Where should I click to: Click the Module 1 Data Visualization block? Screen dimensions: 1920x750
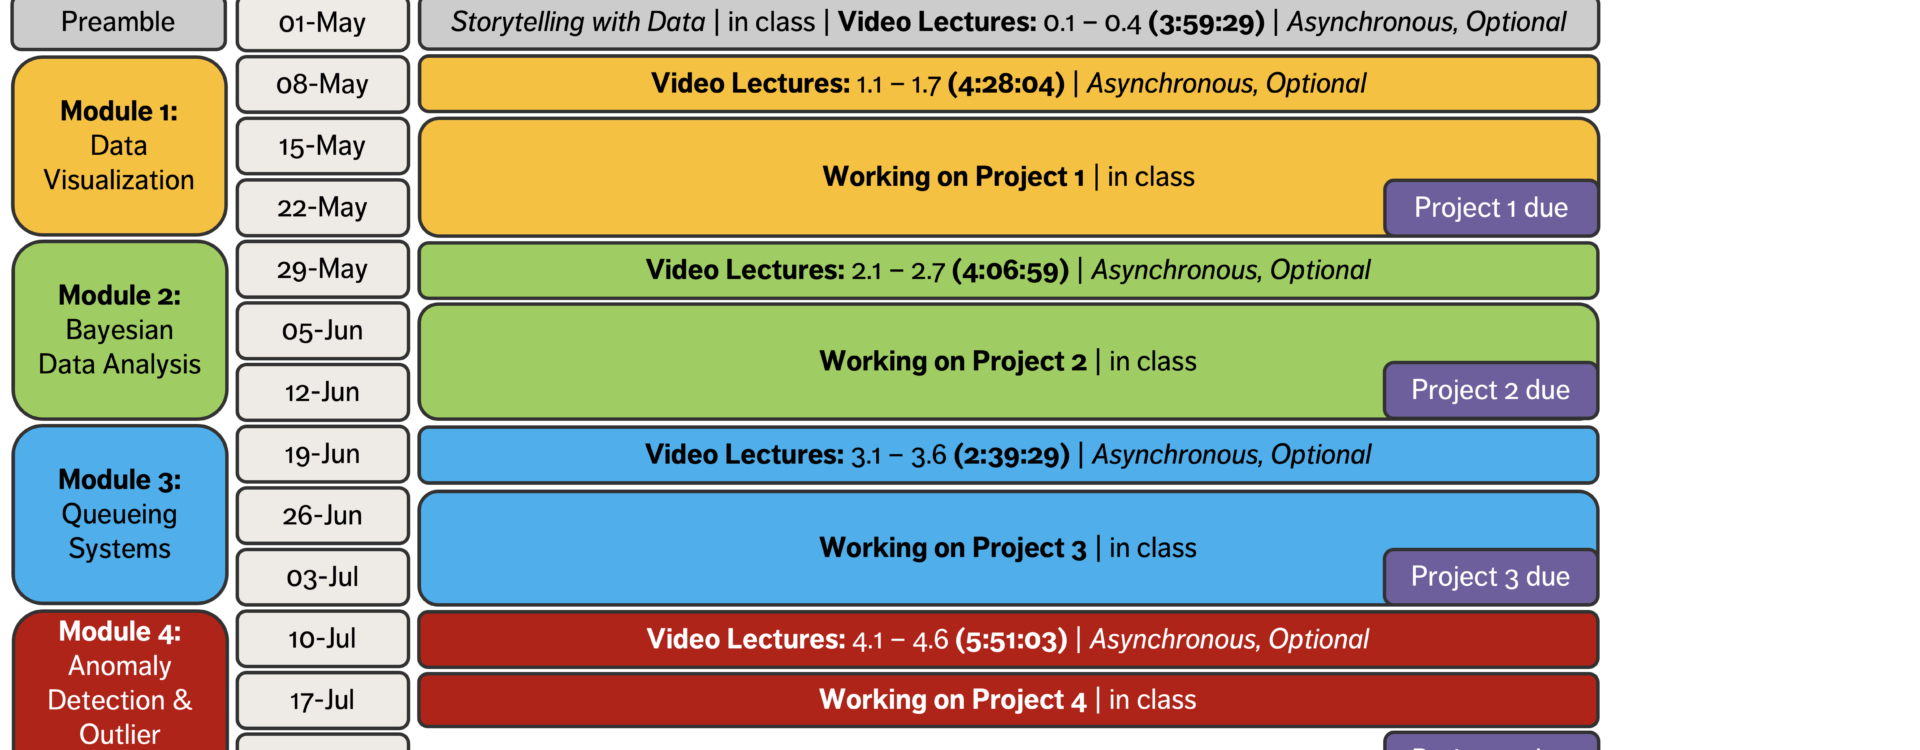pos(118,146)
